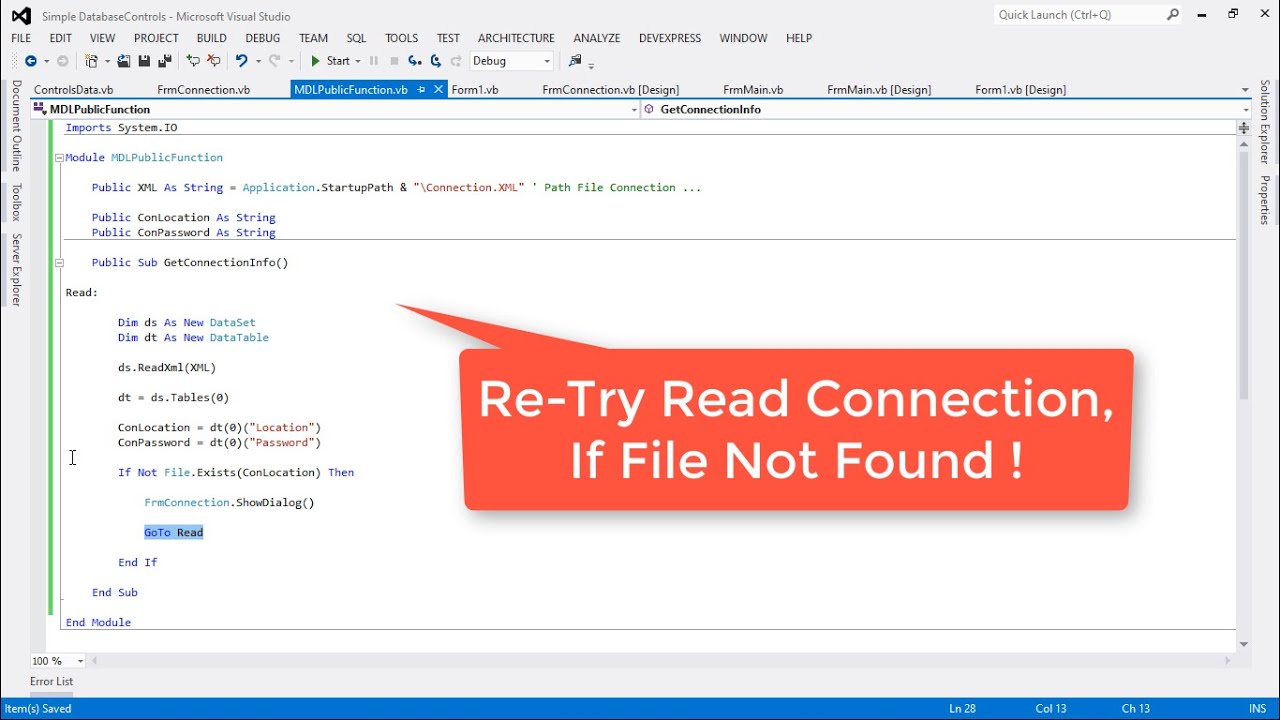Image resolution: width=1280 pixels, height=720 pixels.
Task: Click the Navigate Backward arrow icon
Action: click(x=31, y=61)
